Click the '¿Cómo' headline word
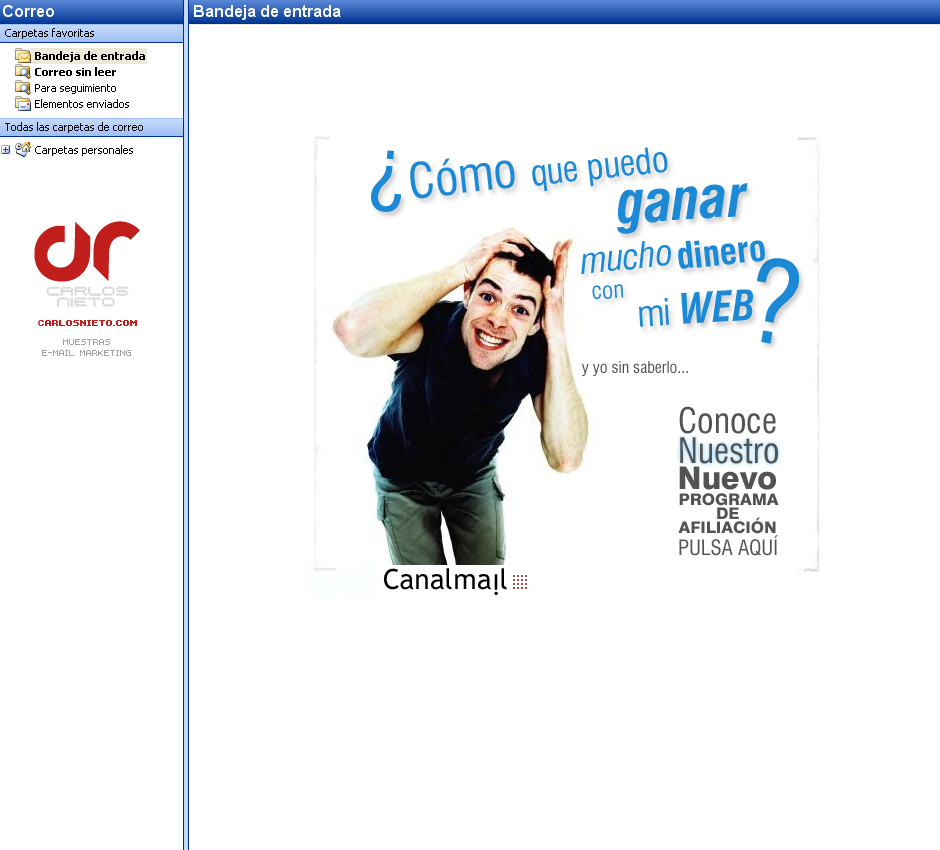Screen dimensions: 940x850 (x=442, y=182)
